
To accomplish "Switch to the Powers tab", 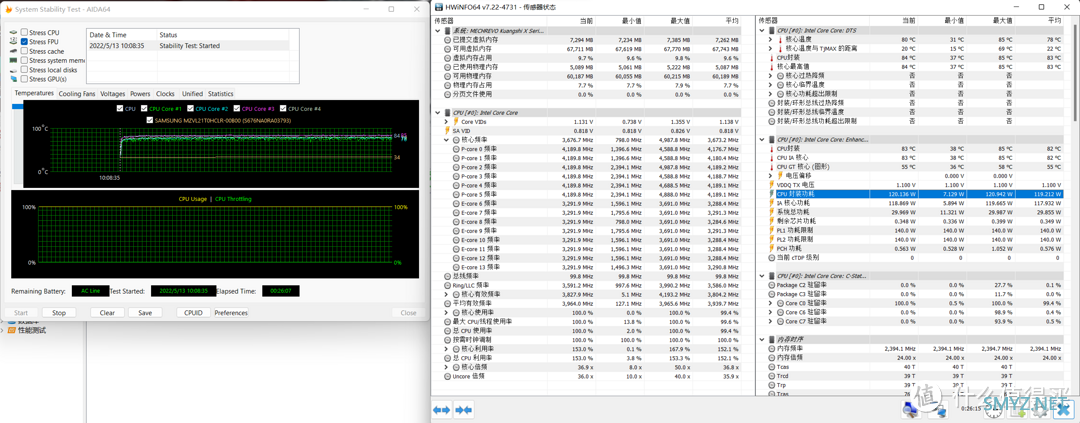I will click(x=141, y=94).
